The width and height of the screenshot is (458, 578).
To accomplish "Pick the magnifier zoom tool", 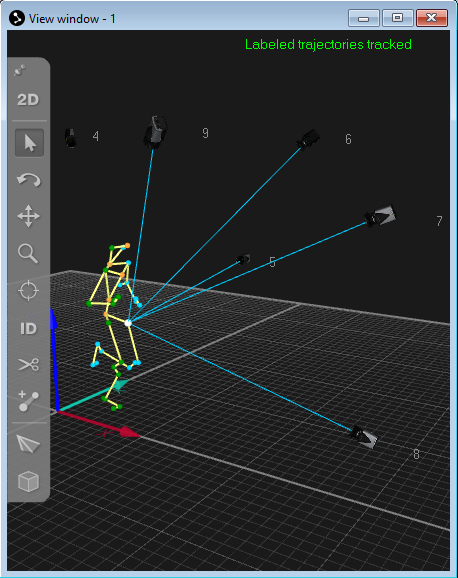I will point(28,254).
